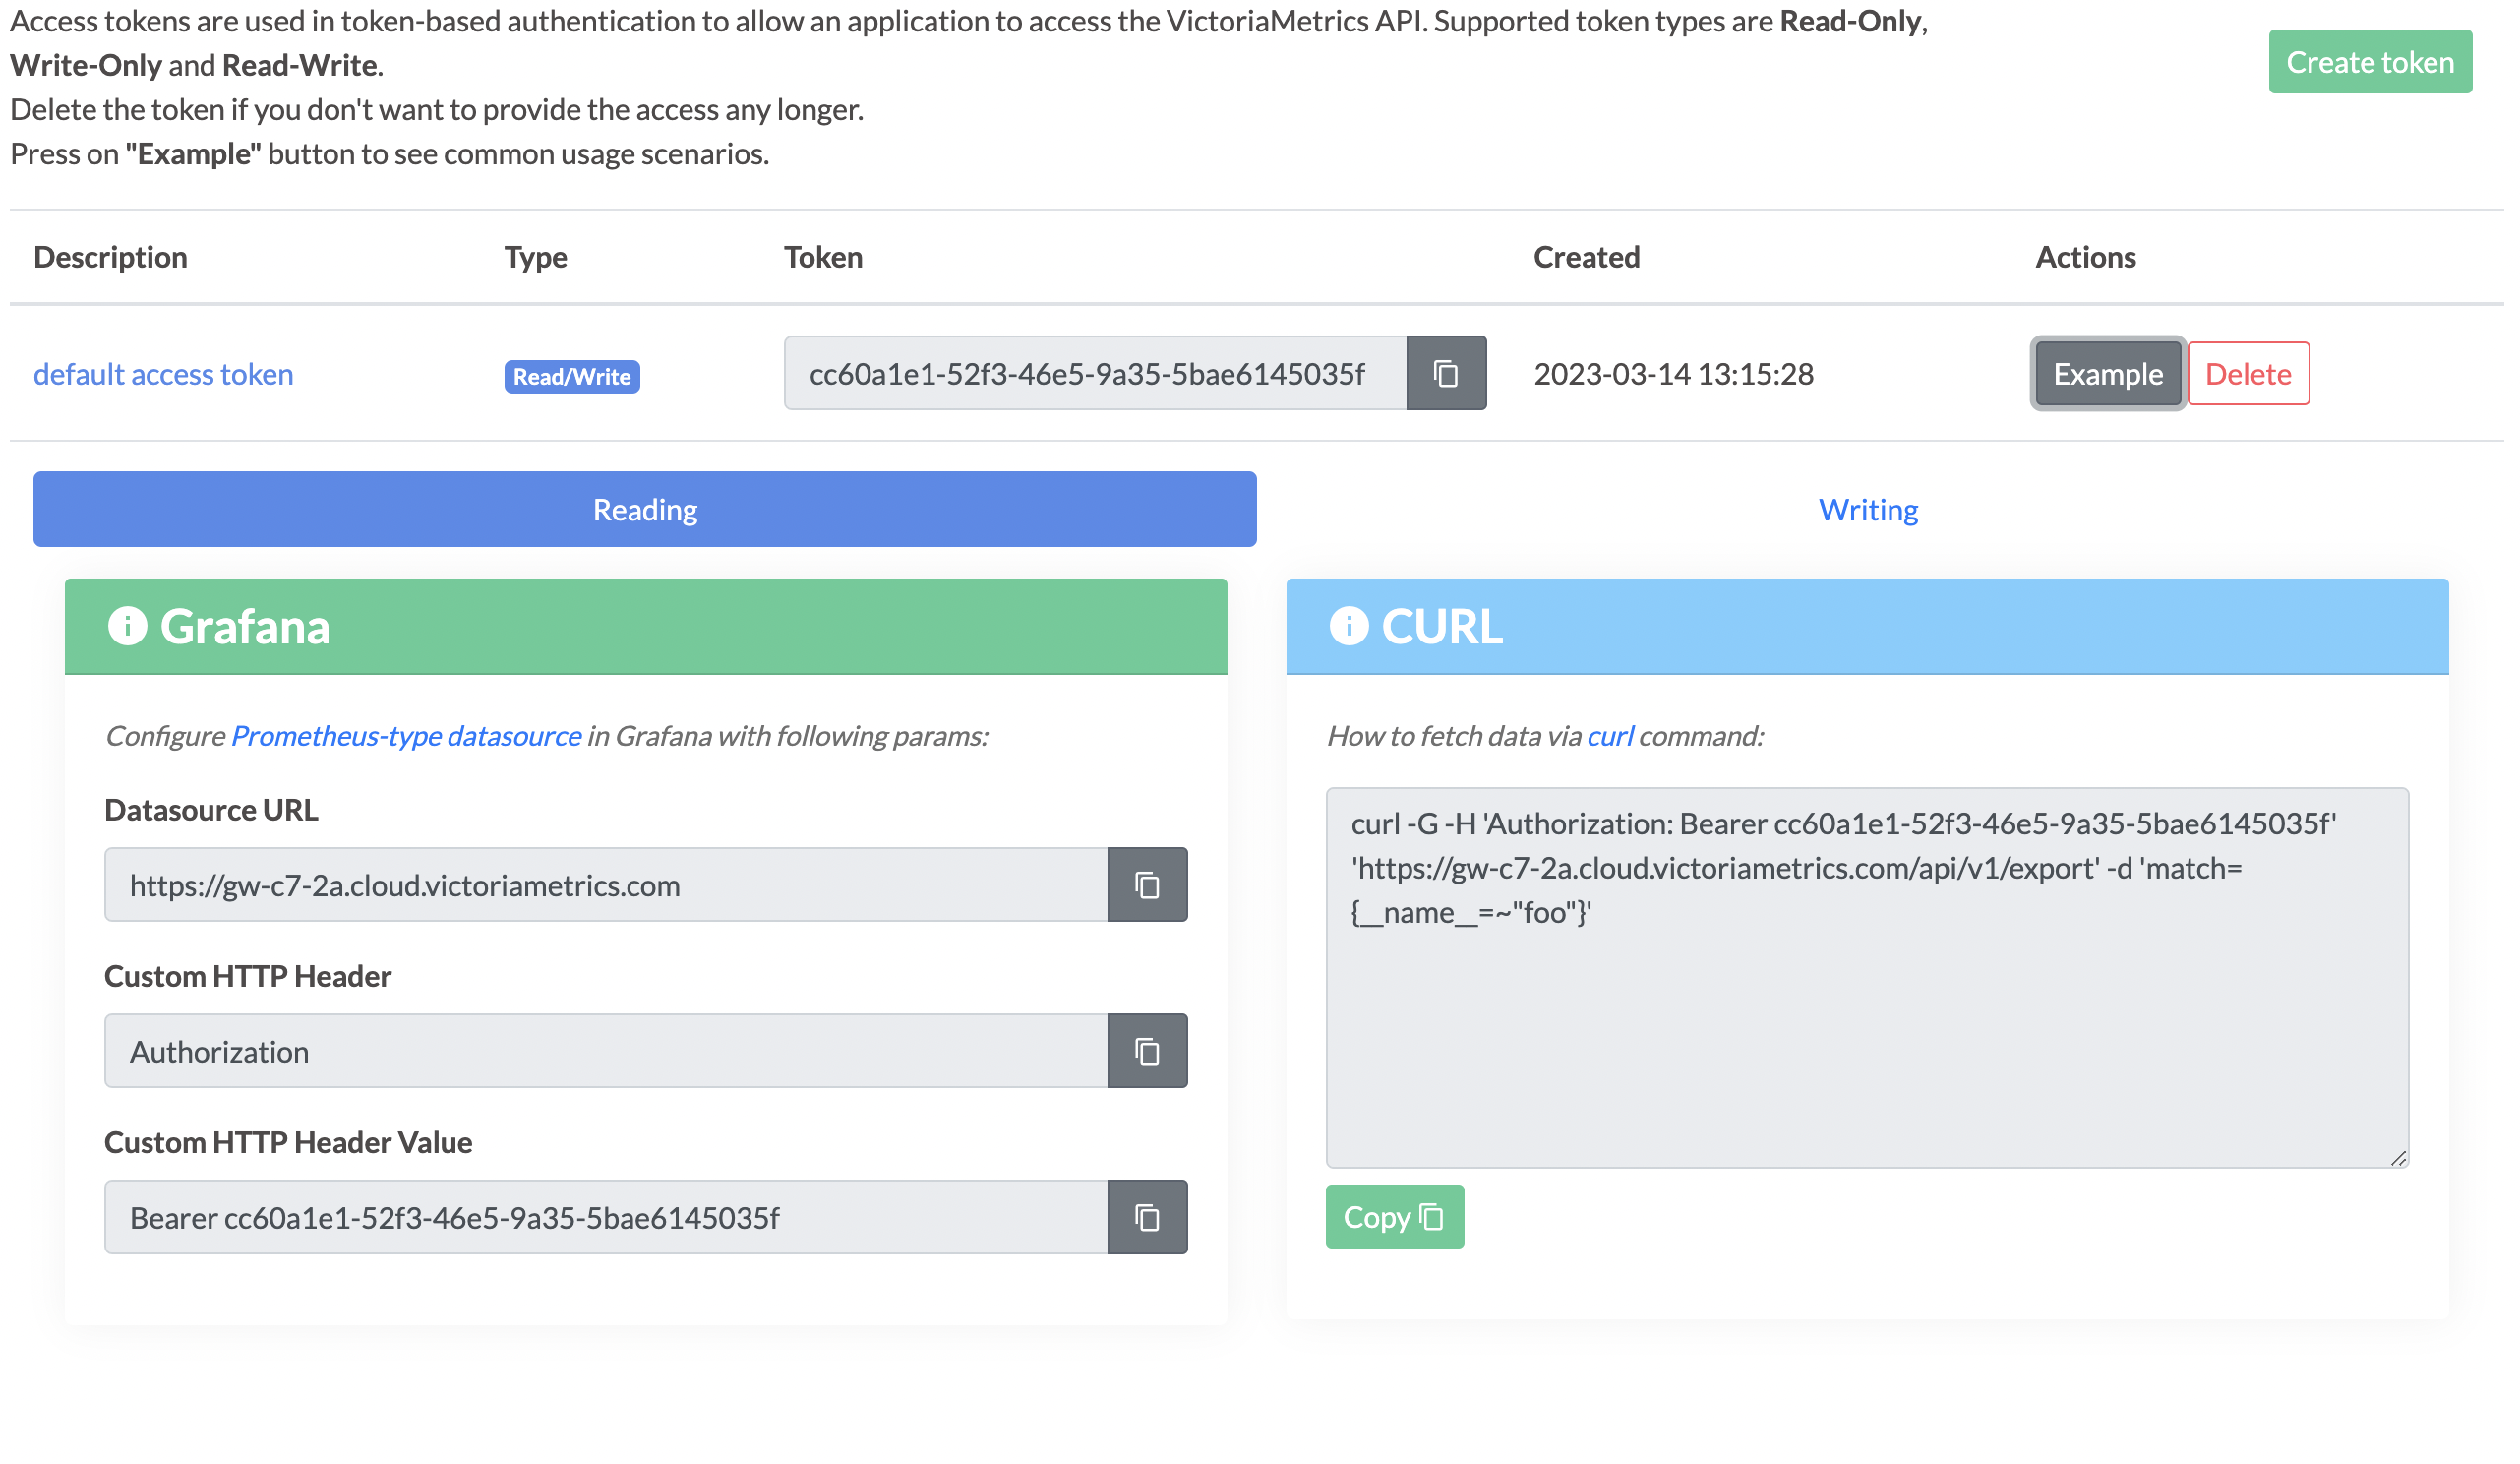Click the CURL info icon
2520x1464 pixels.
point(1349,627)
